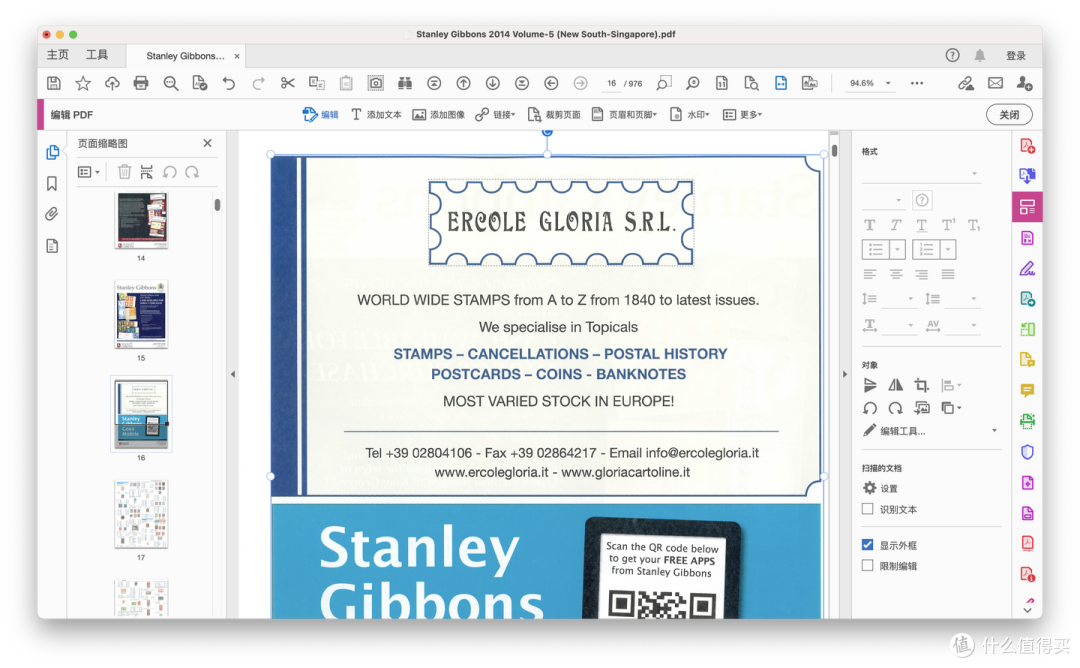Toggle underline text style button
This screenshot has width=1080, height=668.
922,225
